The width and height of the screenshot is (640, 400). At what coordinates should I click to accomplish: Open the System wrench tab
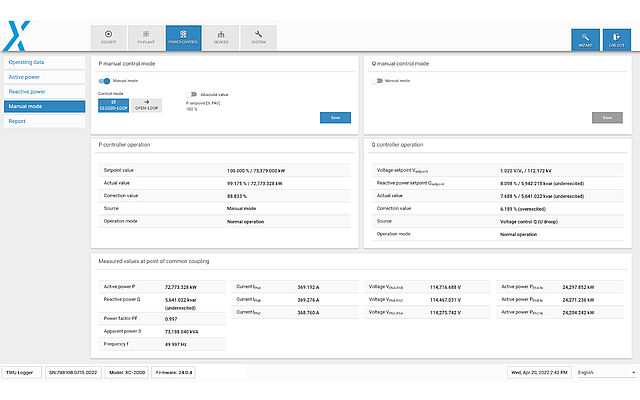click(x=258, y=38)
